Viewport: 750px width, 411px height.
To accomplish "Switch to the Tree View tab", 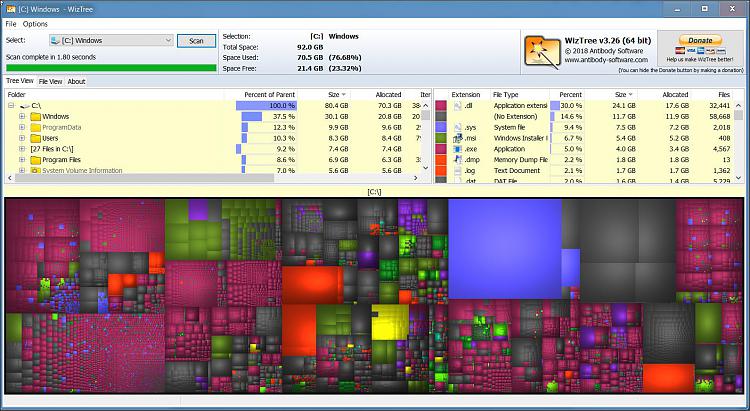I will [x=20, y=81].
